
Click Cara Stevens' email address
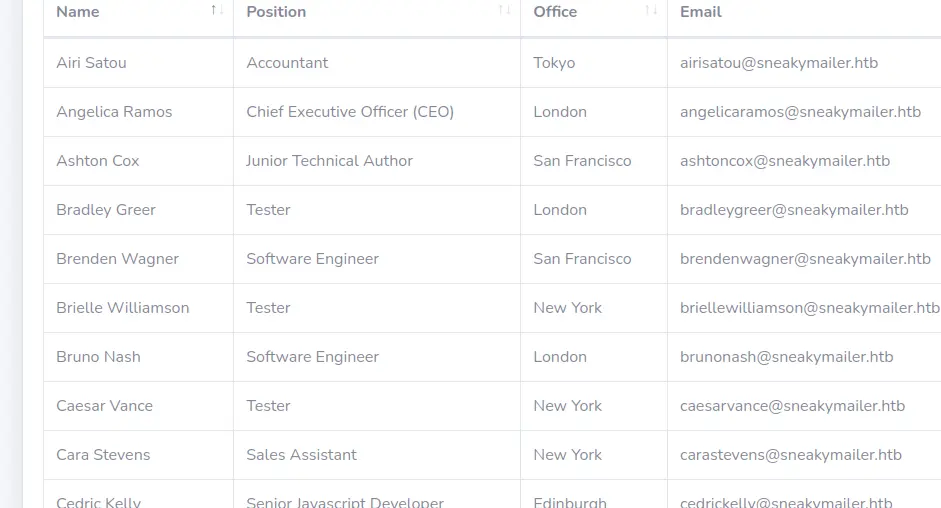[x=791, y=455]
